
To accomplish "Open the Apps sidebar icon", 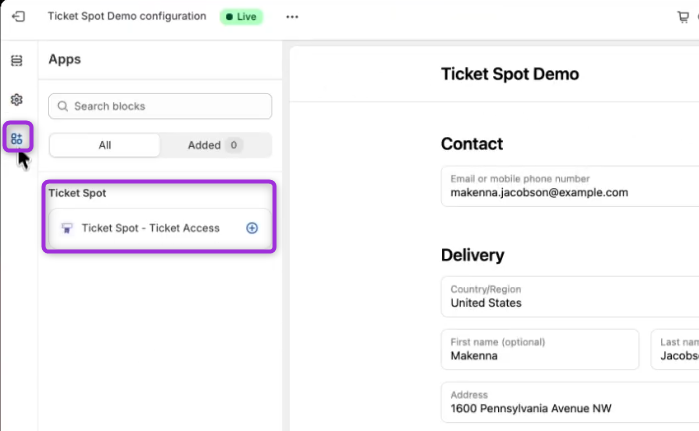I will (17, 138).
